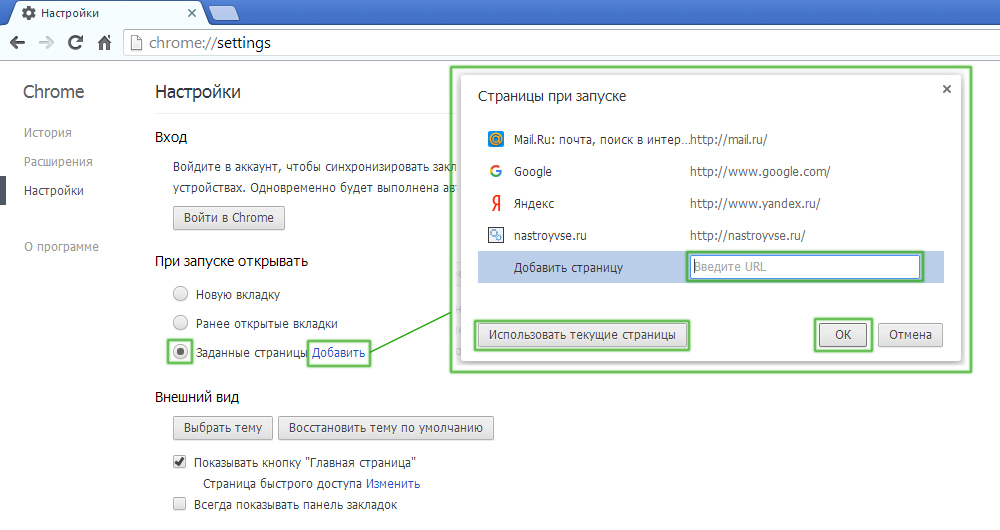This screenshot has height=530, width=1000.
Task: Open a new tab with the new-tab button
Action: [x=224, y=13]
